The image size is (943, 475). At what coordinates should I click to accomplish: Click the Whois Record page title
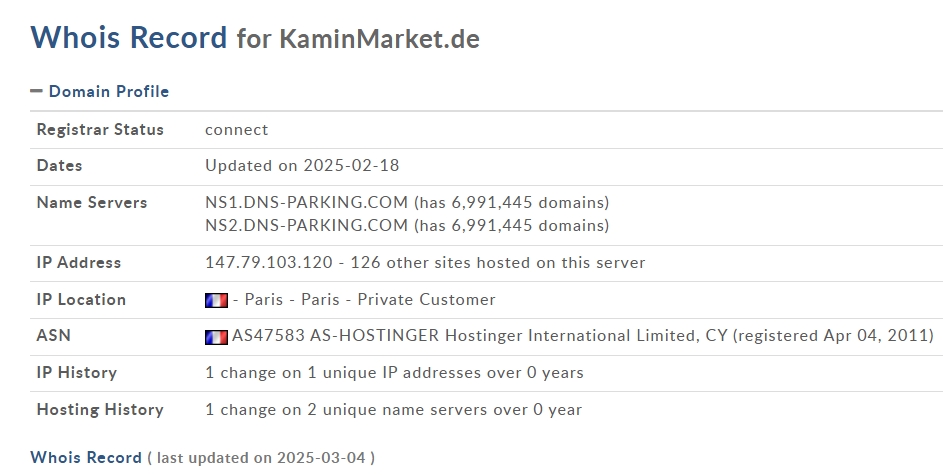(x=129, y=37)
